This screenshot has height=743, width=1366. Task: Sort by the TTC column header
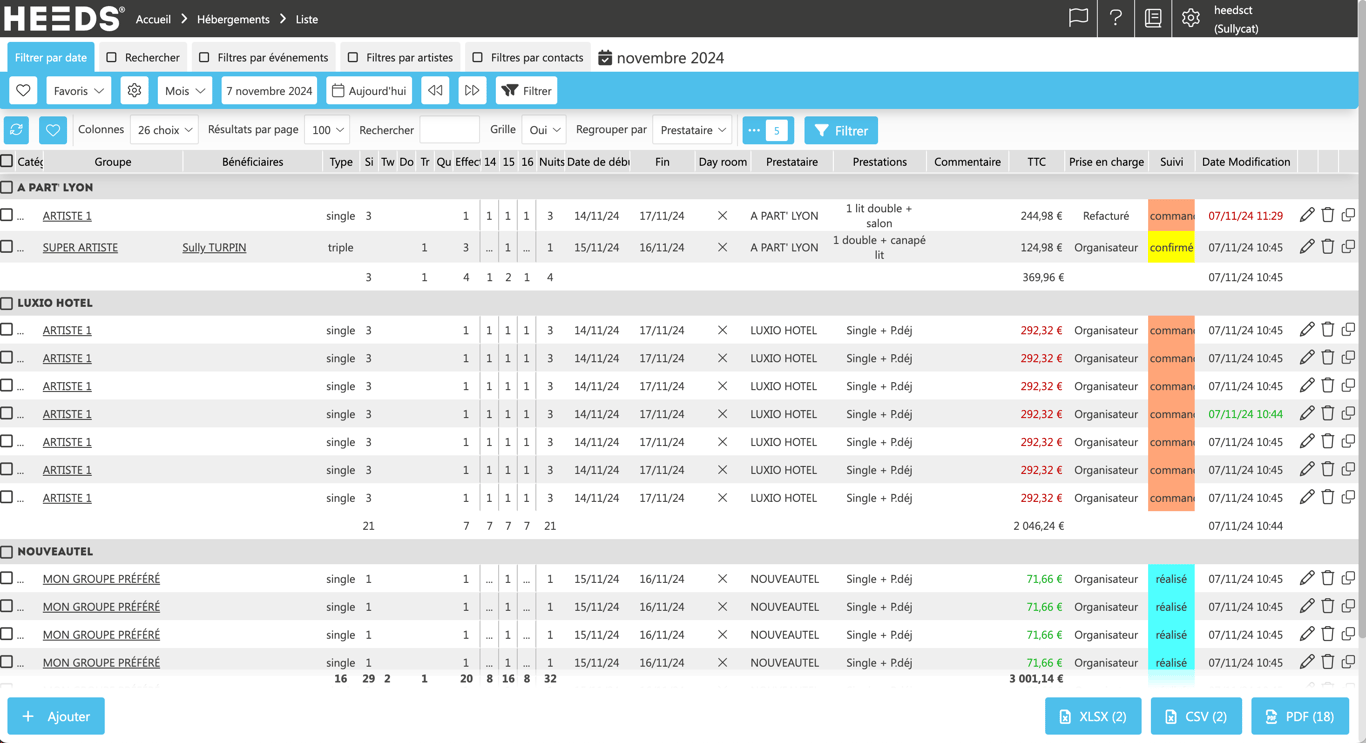[1036, 162]
